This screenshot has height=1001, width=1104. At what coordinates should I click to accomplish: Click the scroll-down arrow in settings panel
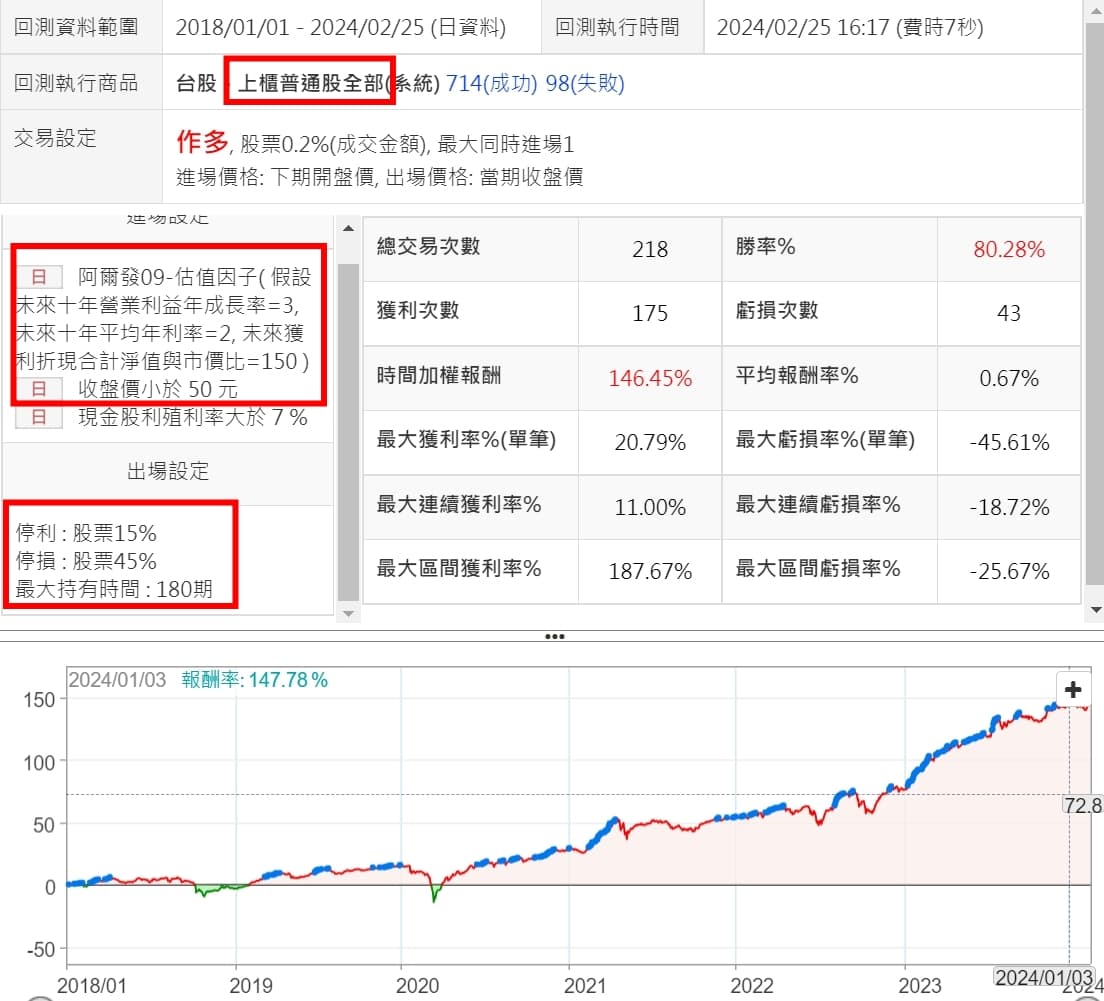coord(348,612)
